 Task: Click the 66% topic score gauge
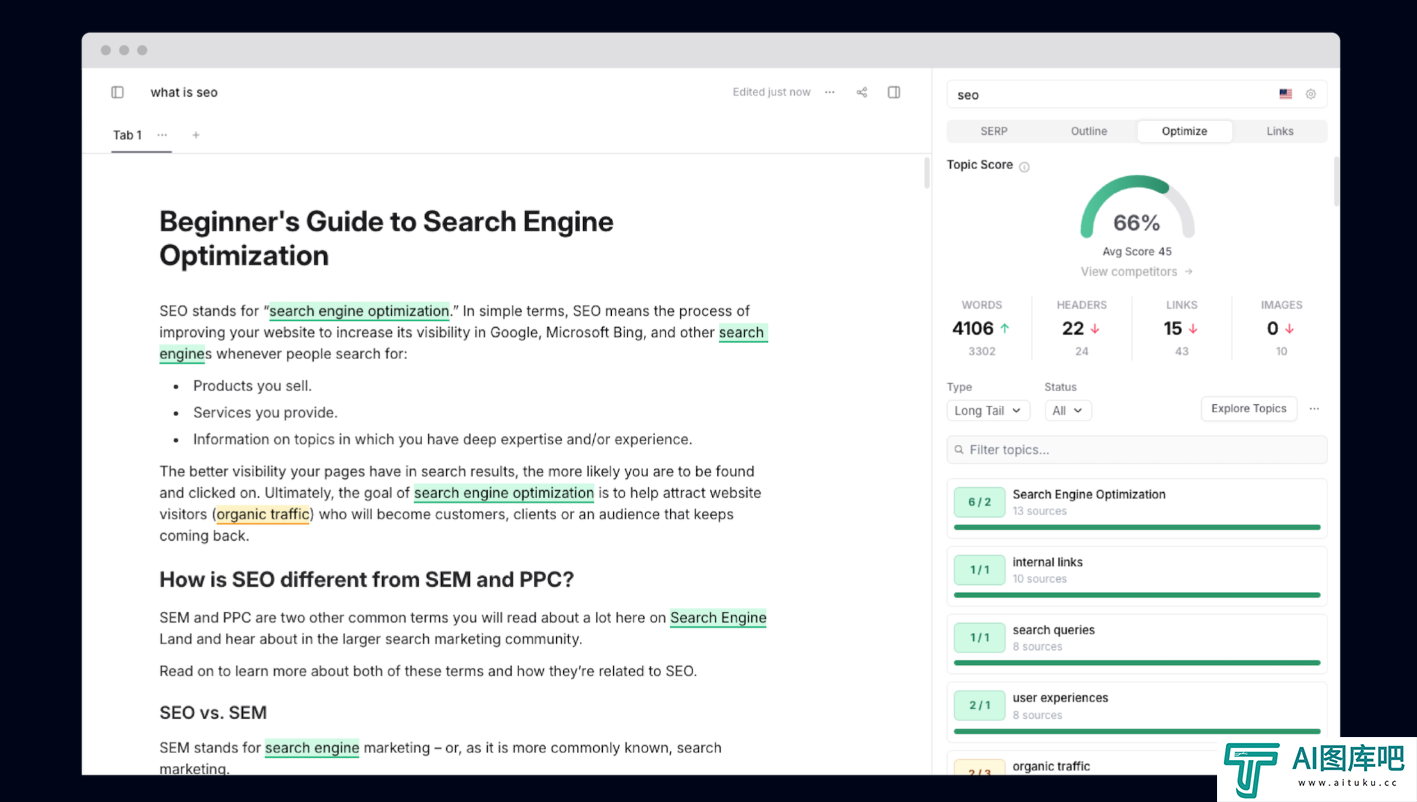pos(1137,208)
